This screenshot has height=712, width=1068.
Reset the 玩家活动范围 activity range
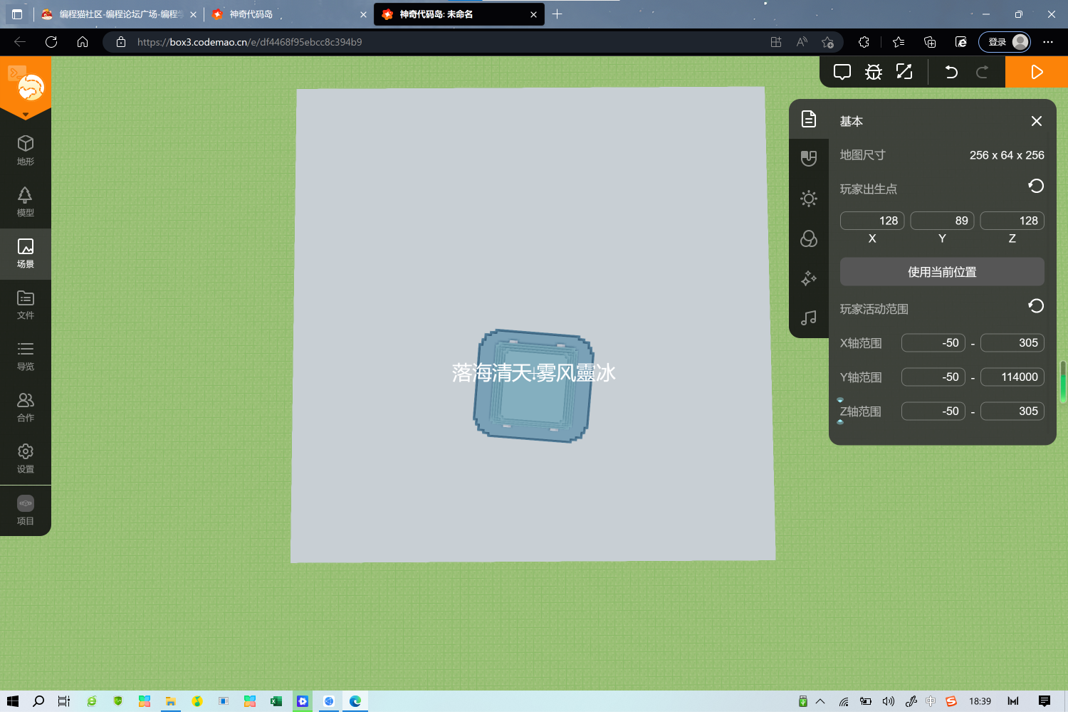pyautogui.click(x=1035, y=307)
